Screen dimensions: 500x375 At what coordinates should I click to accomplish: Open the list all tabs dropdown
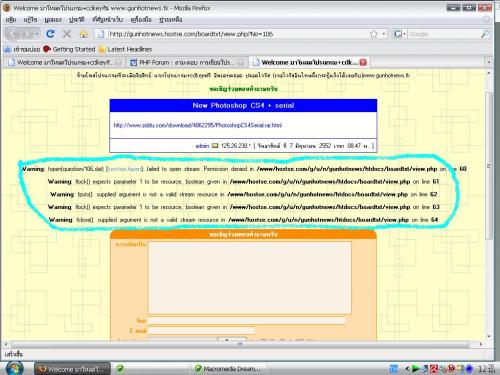click(x=489, y=62)
